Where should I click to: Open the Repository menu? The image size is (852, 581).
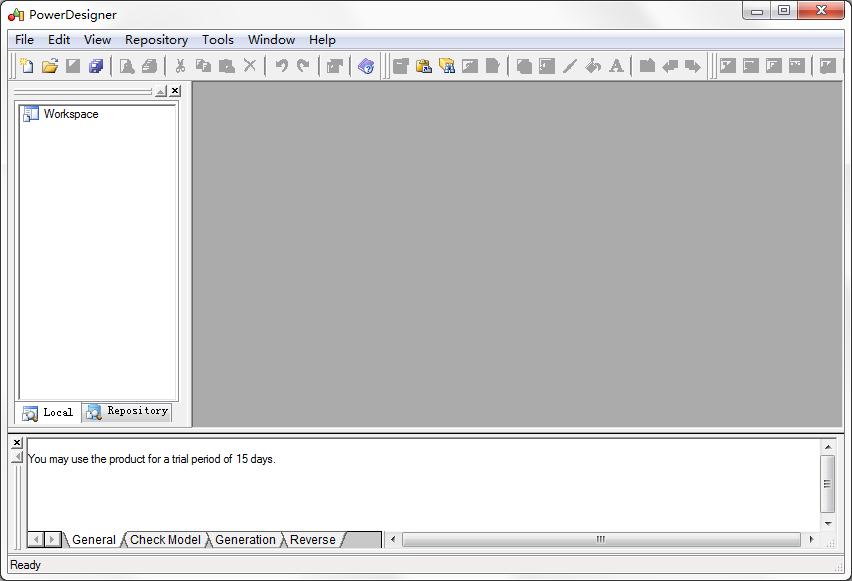click(x=157, y=40)
